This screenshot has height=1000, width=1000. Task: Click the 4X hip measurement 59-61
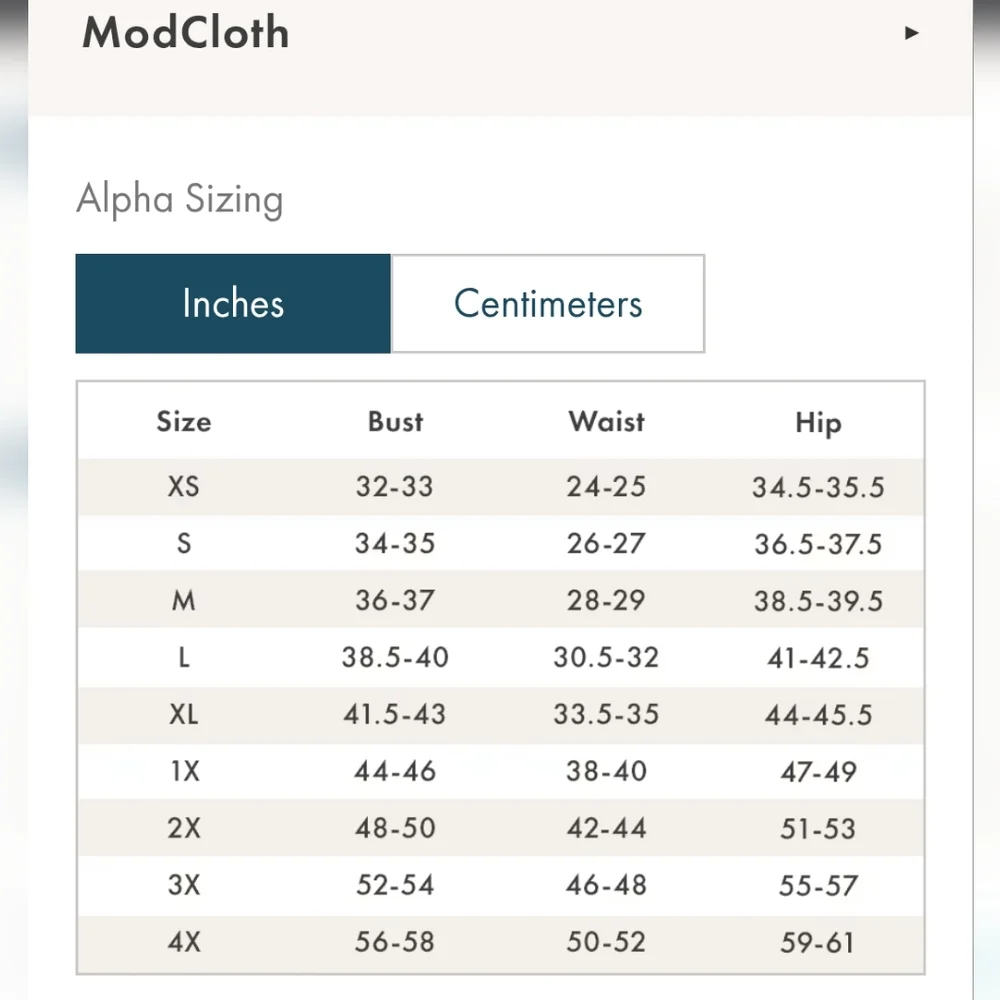[x=818, y=943]
